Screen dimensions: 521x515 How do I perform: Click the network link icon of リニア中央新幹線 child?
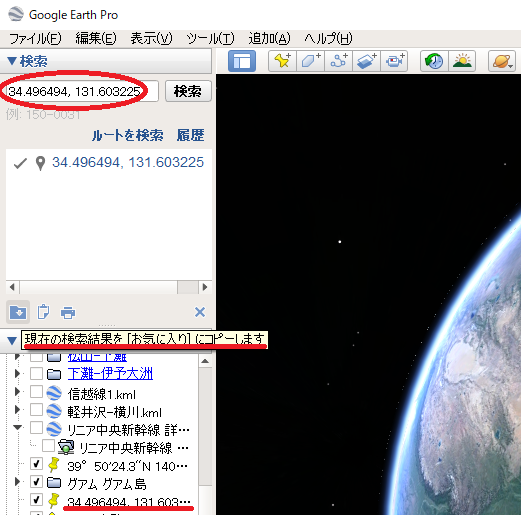point(66,447)
